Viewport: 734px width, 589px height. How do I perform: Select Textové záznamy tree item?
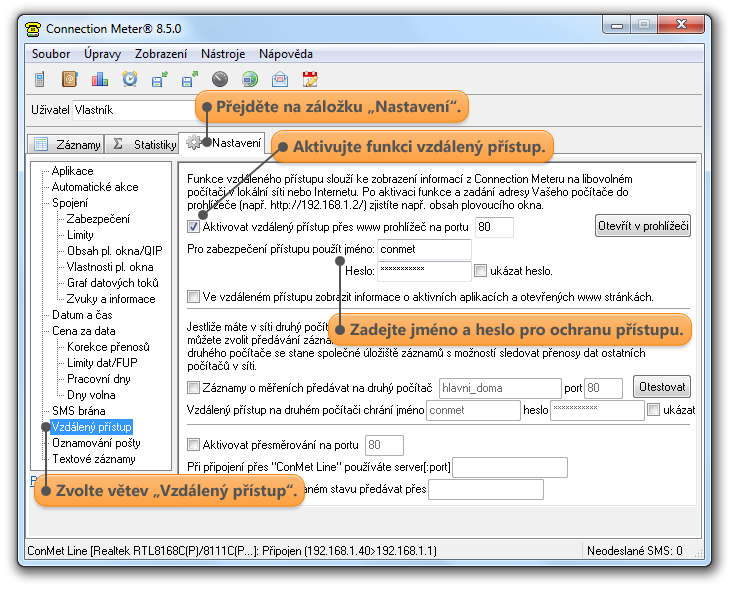pos(94,459)
